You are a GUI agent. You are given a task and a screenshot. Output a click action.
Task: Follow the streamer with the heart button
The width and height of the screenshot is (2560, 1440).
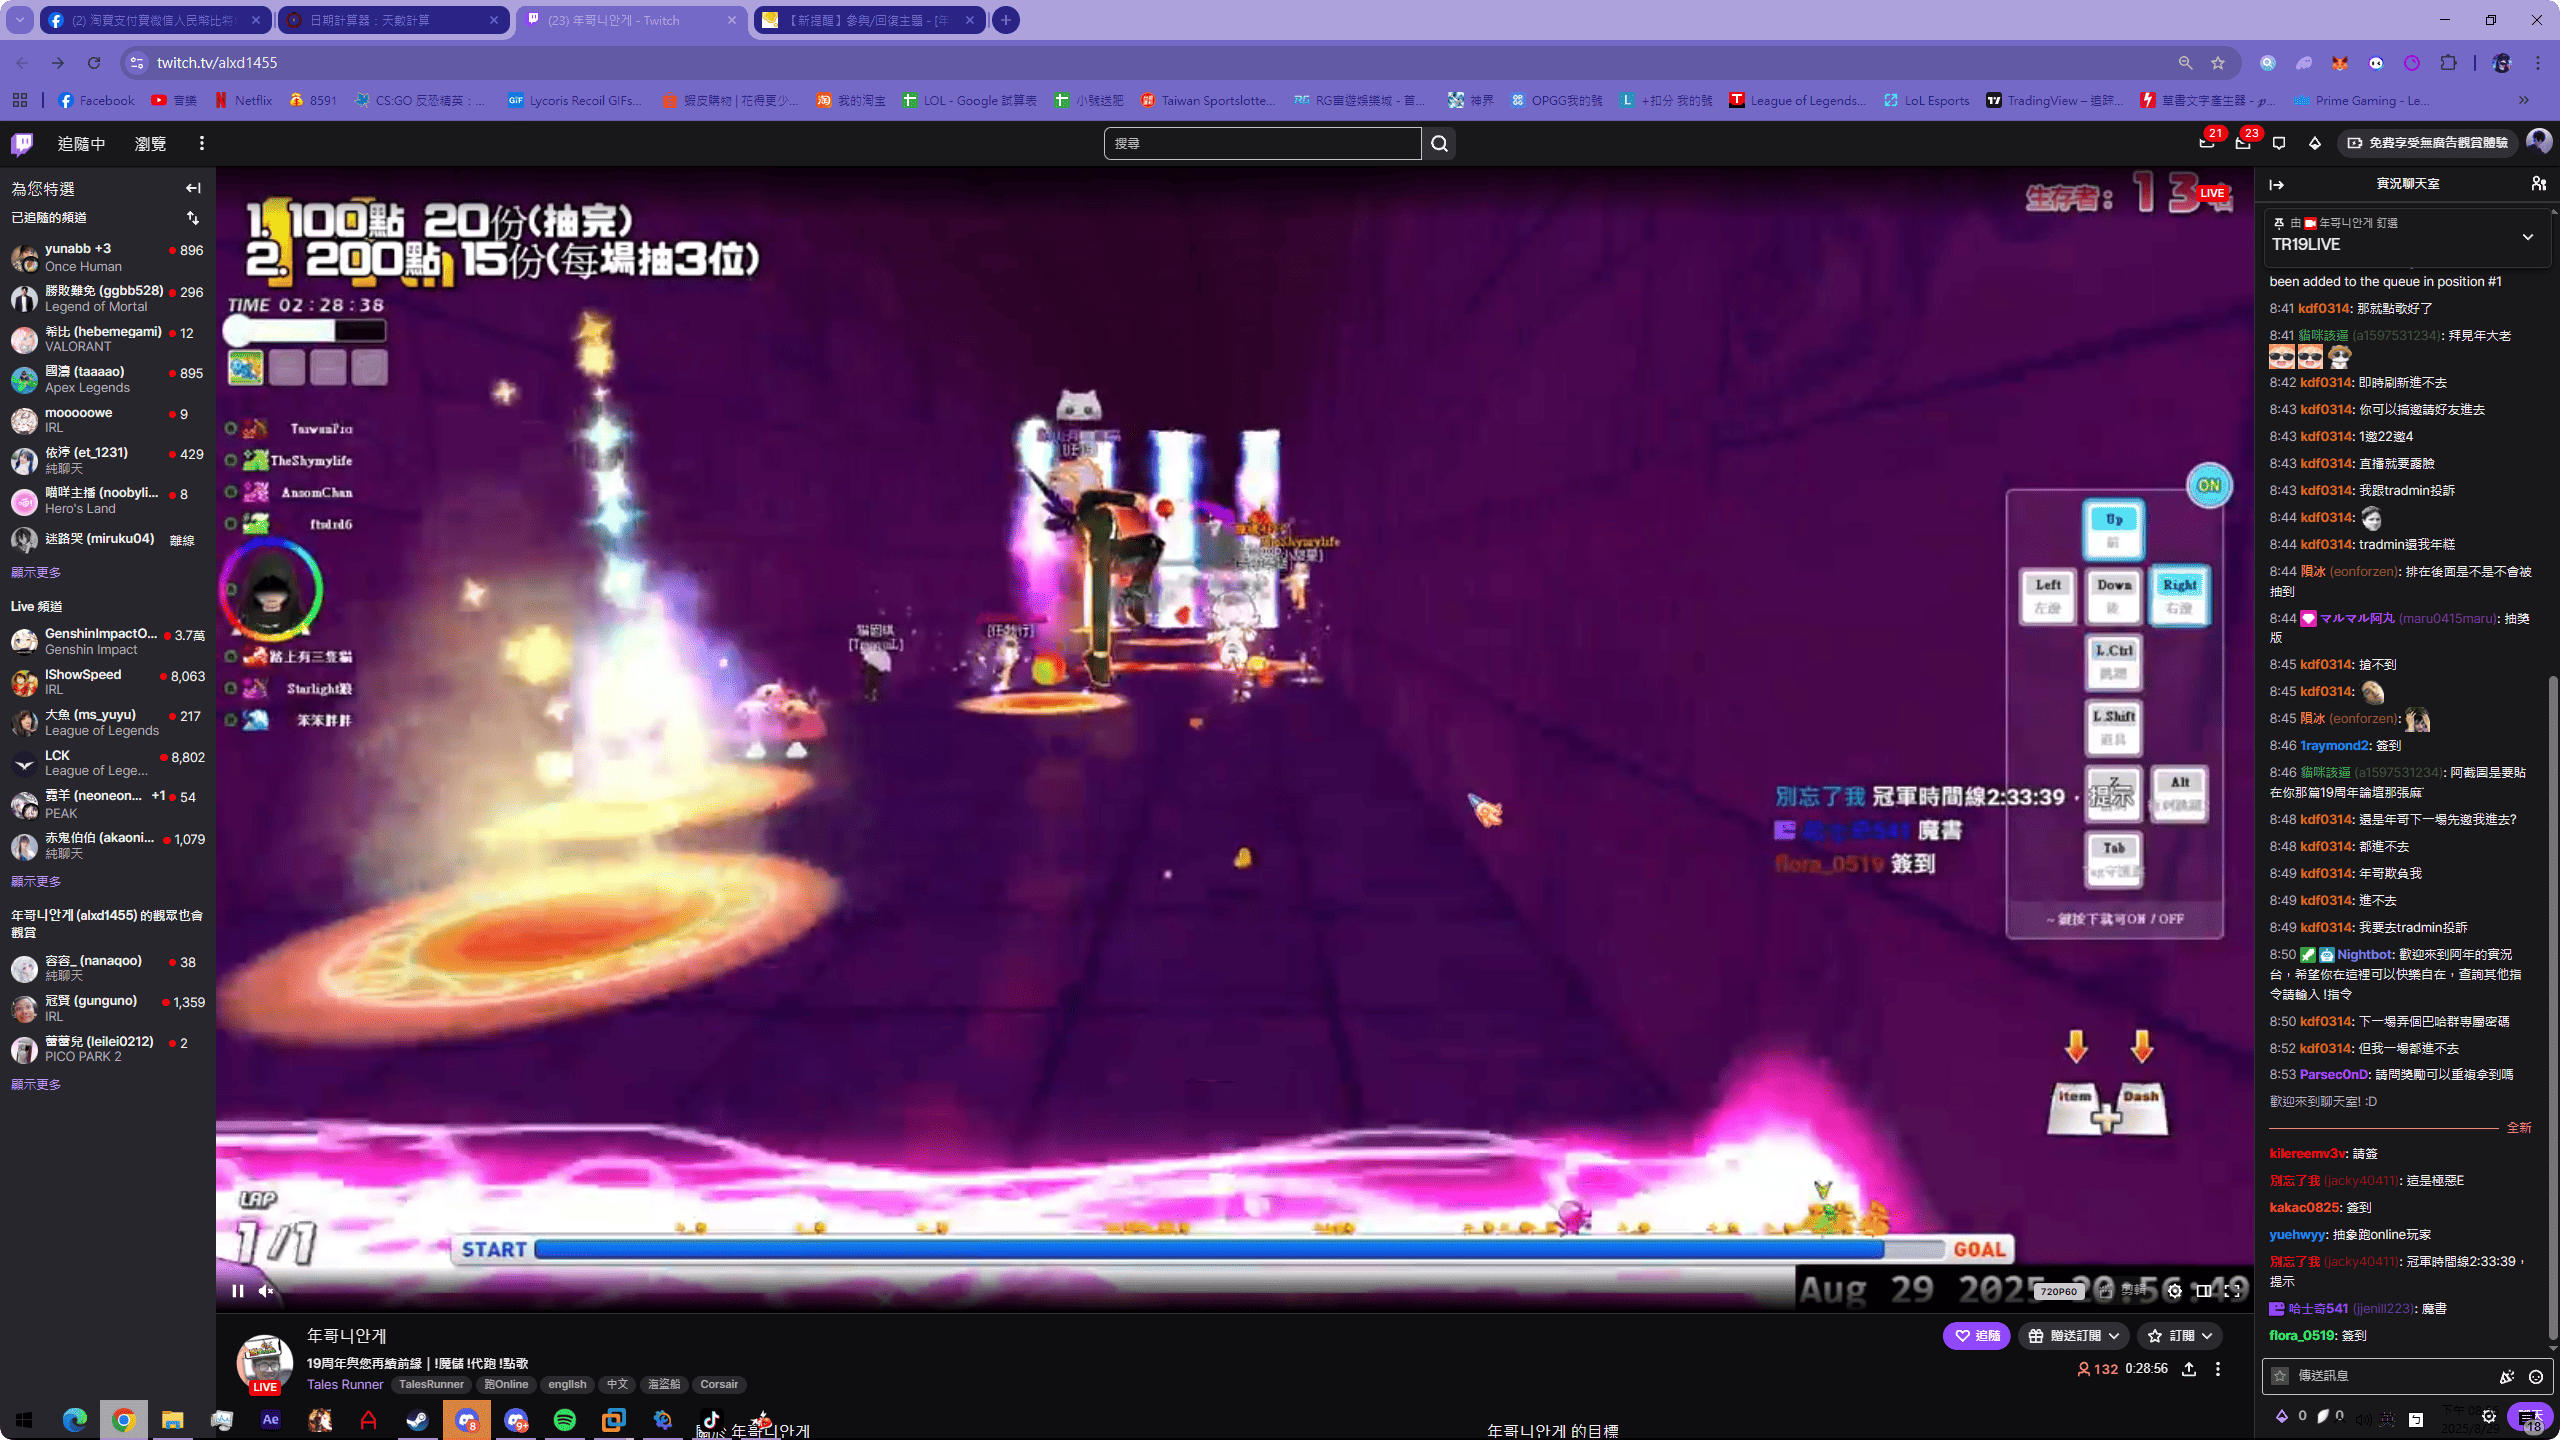[1976, 1336]
